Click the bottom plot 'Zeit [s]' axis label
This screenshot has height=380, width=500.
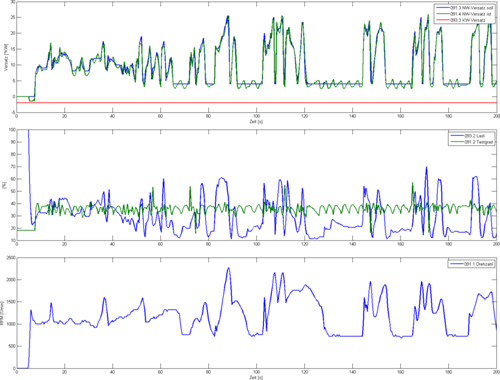[256, 377]
